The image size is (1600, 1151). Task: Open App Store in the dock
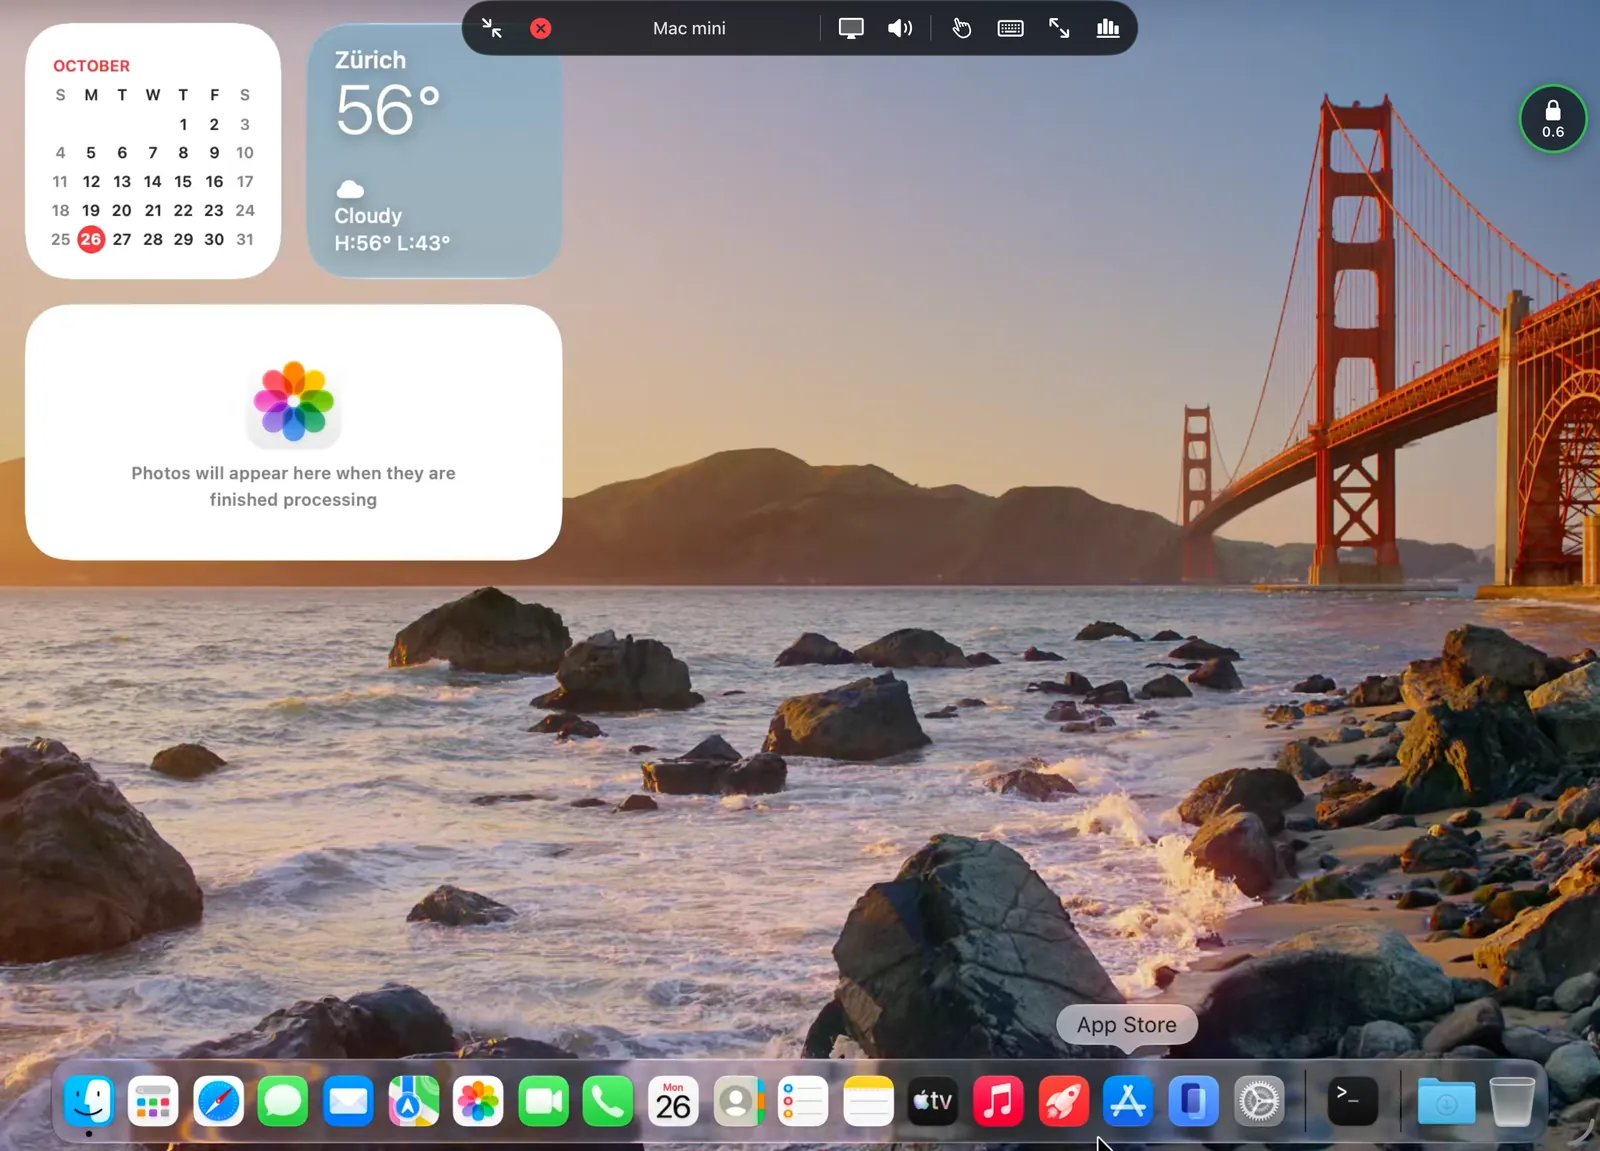pos(1128,1101)
